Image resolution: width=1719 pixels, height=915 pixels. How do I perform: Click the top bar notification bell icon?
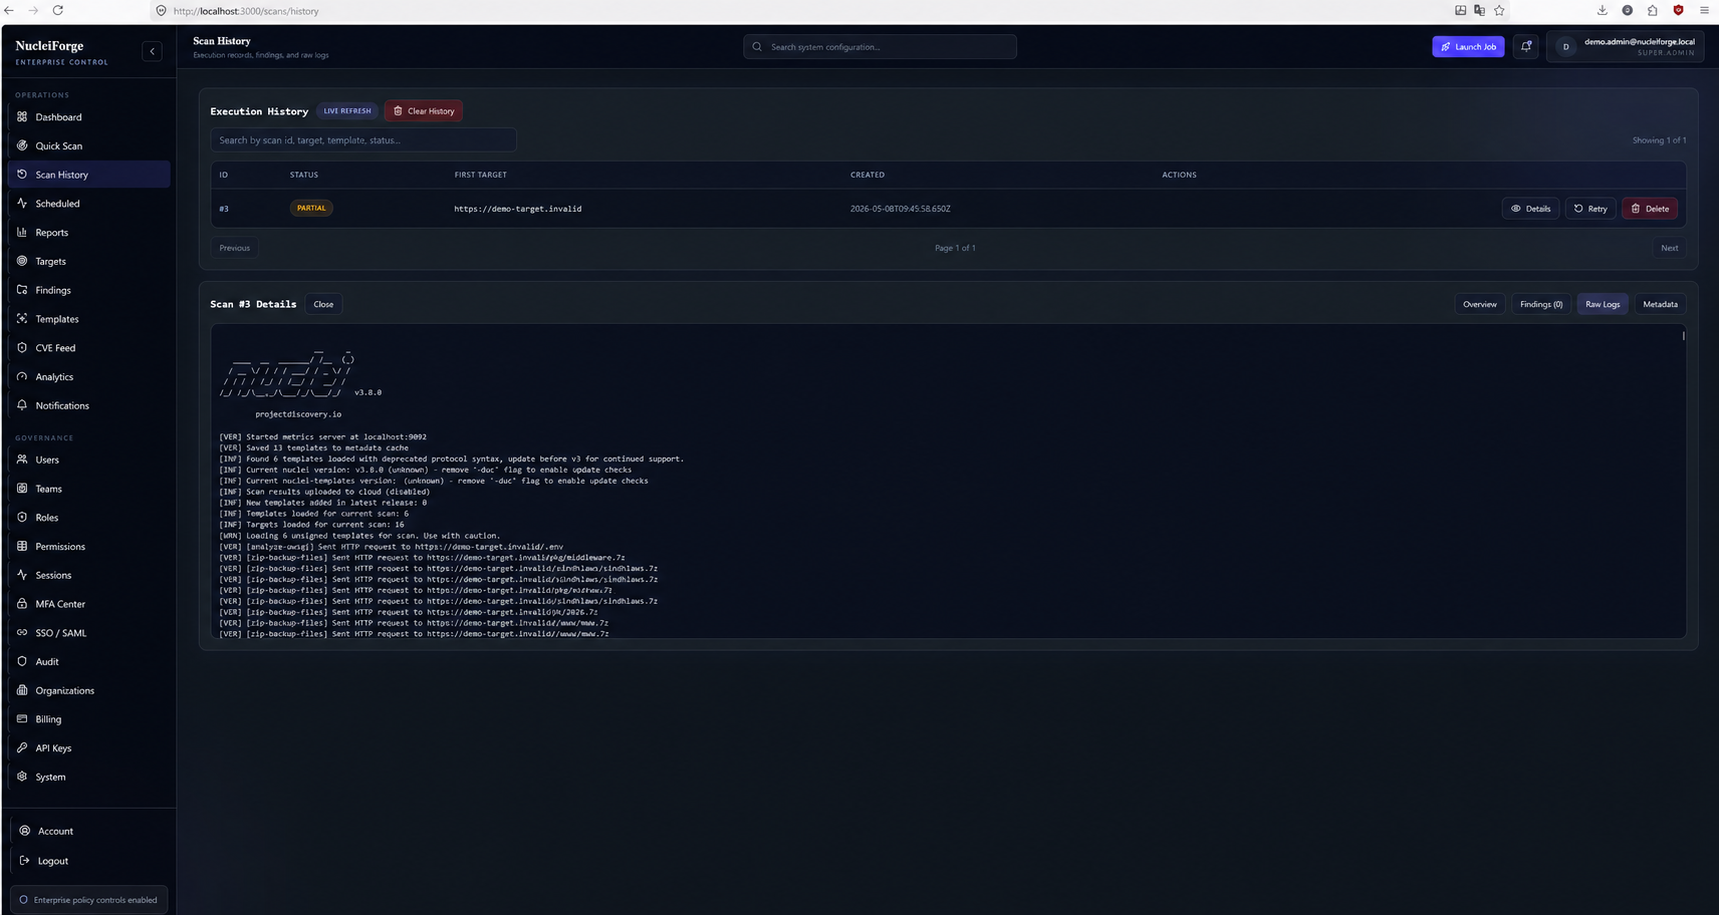(x=1526, y=46)
